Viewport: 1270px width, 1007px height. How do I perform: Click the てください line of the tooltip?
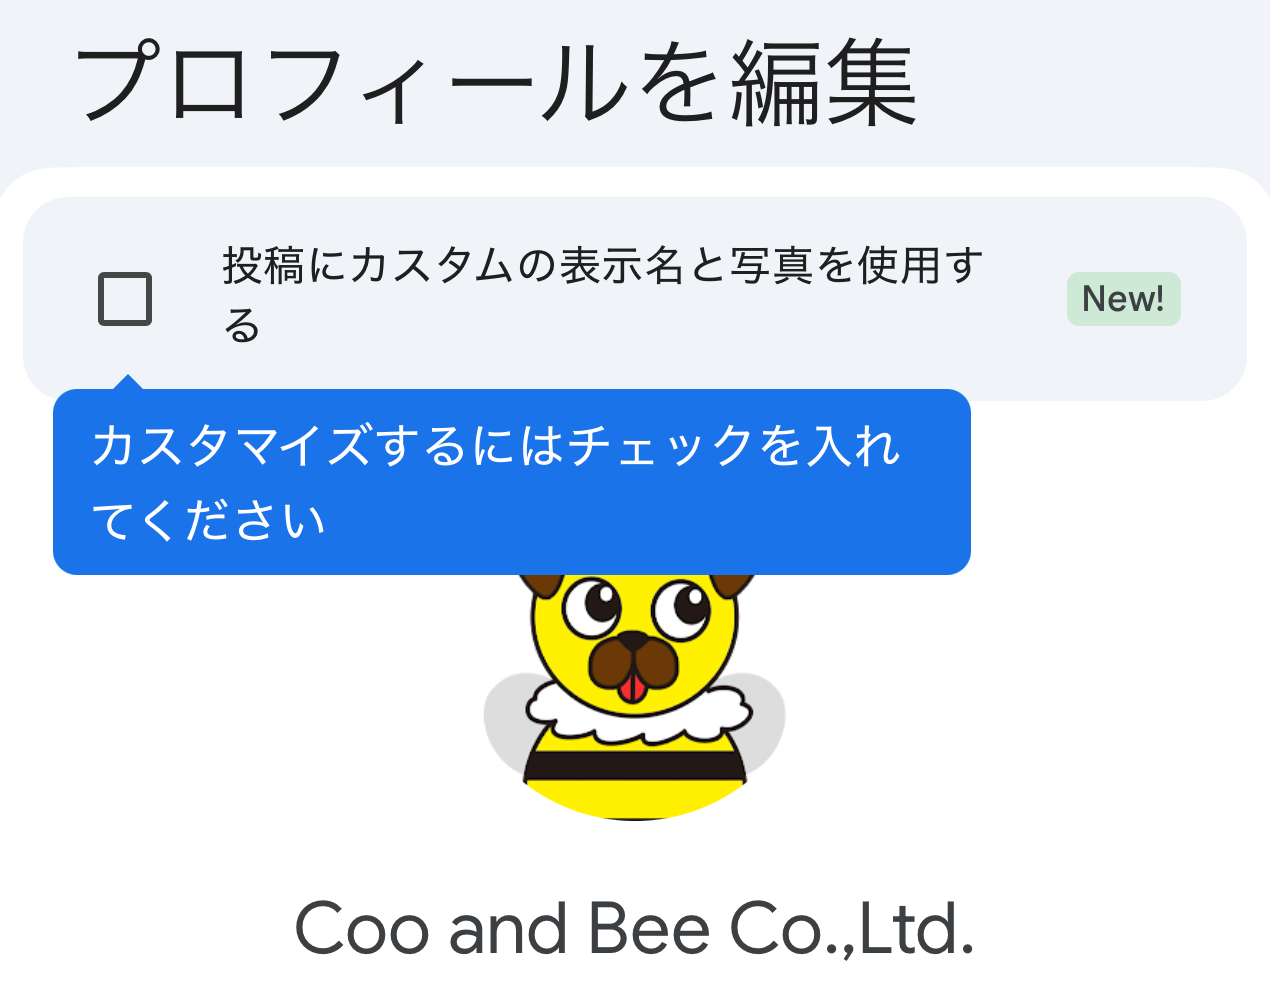point(208,521)
